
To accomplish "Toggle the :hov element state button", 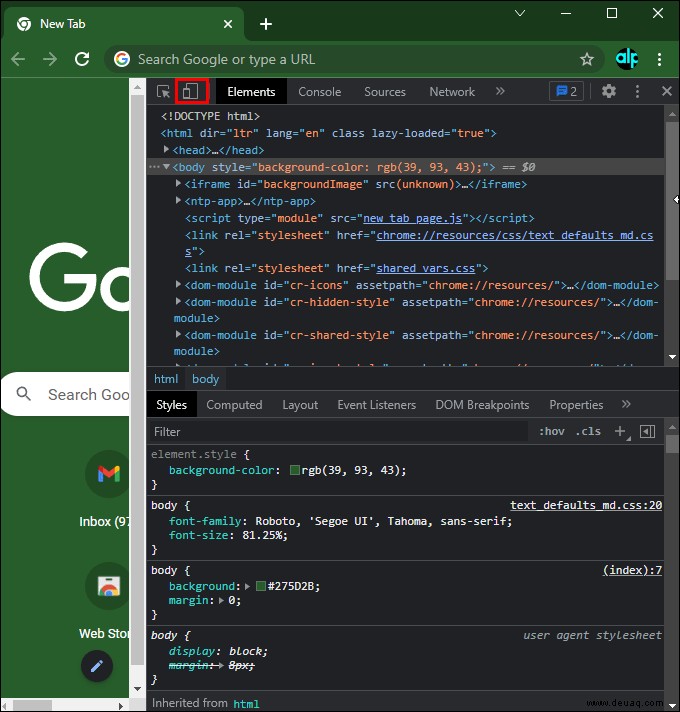I will click(552, 431).
